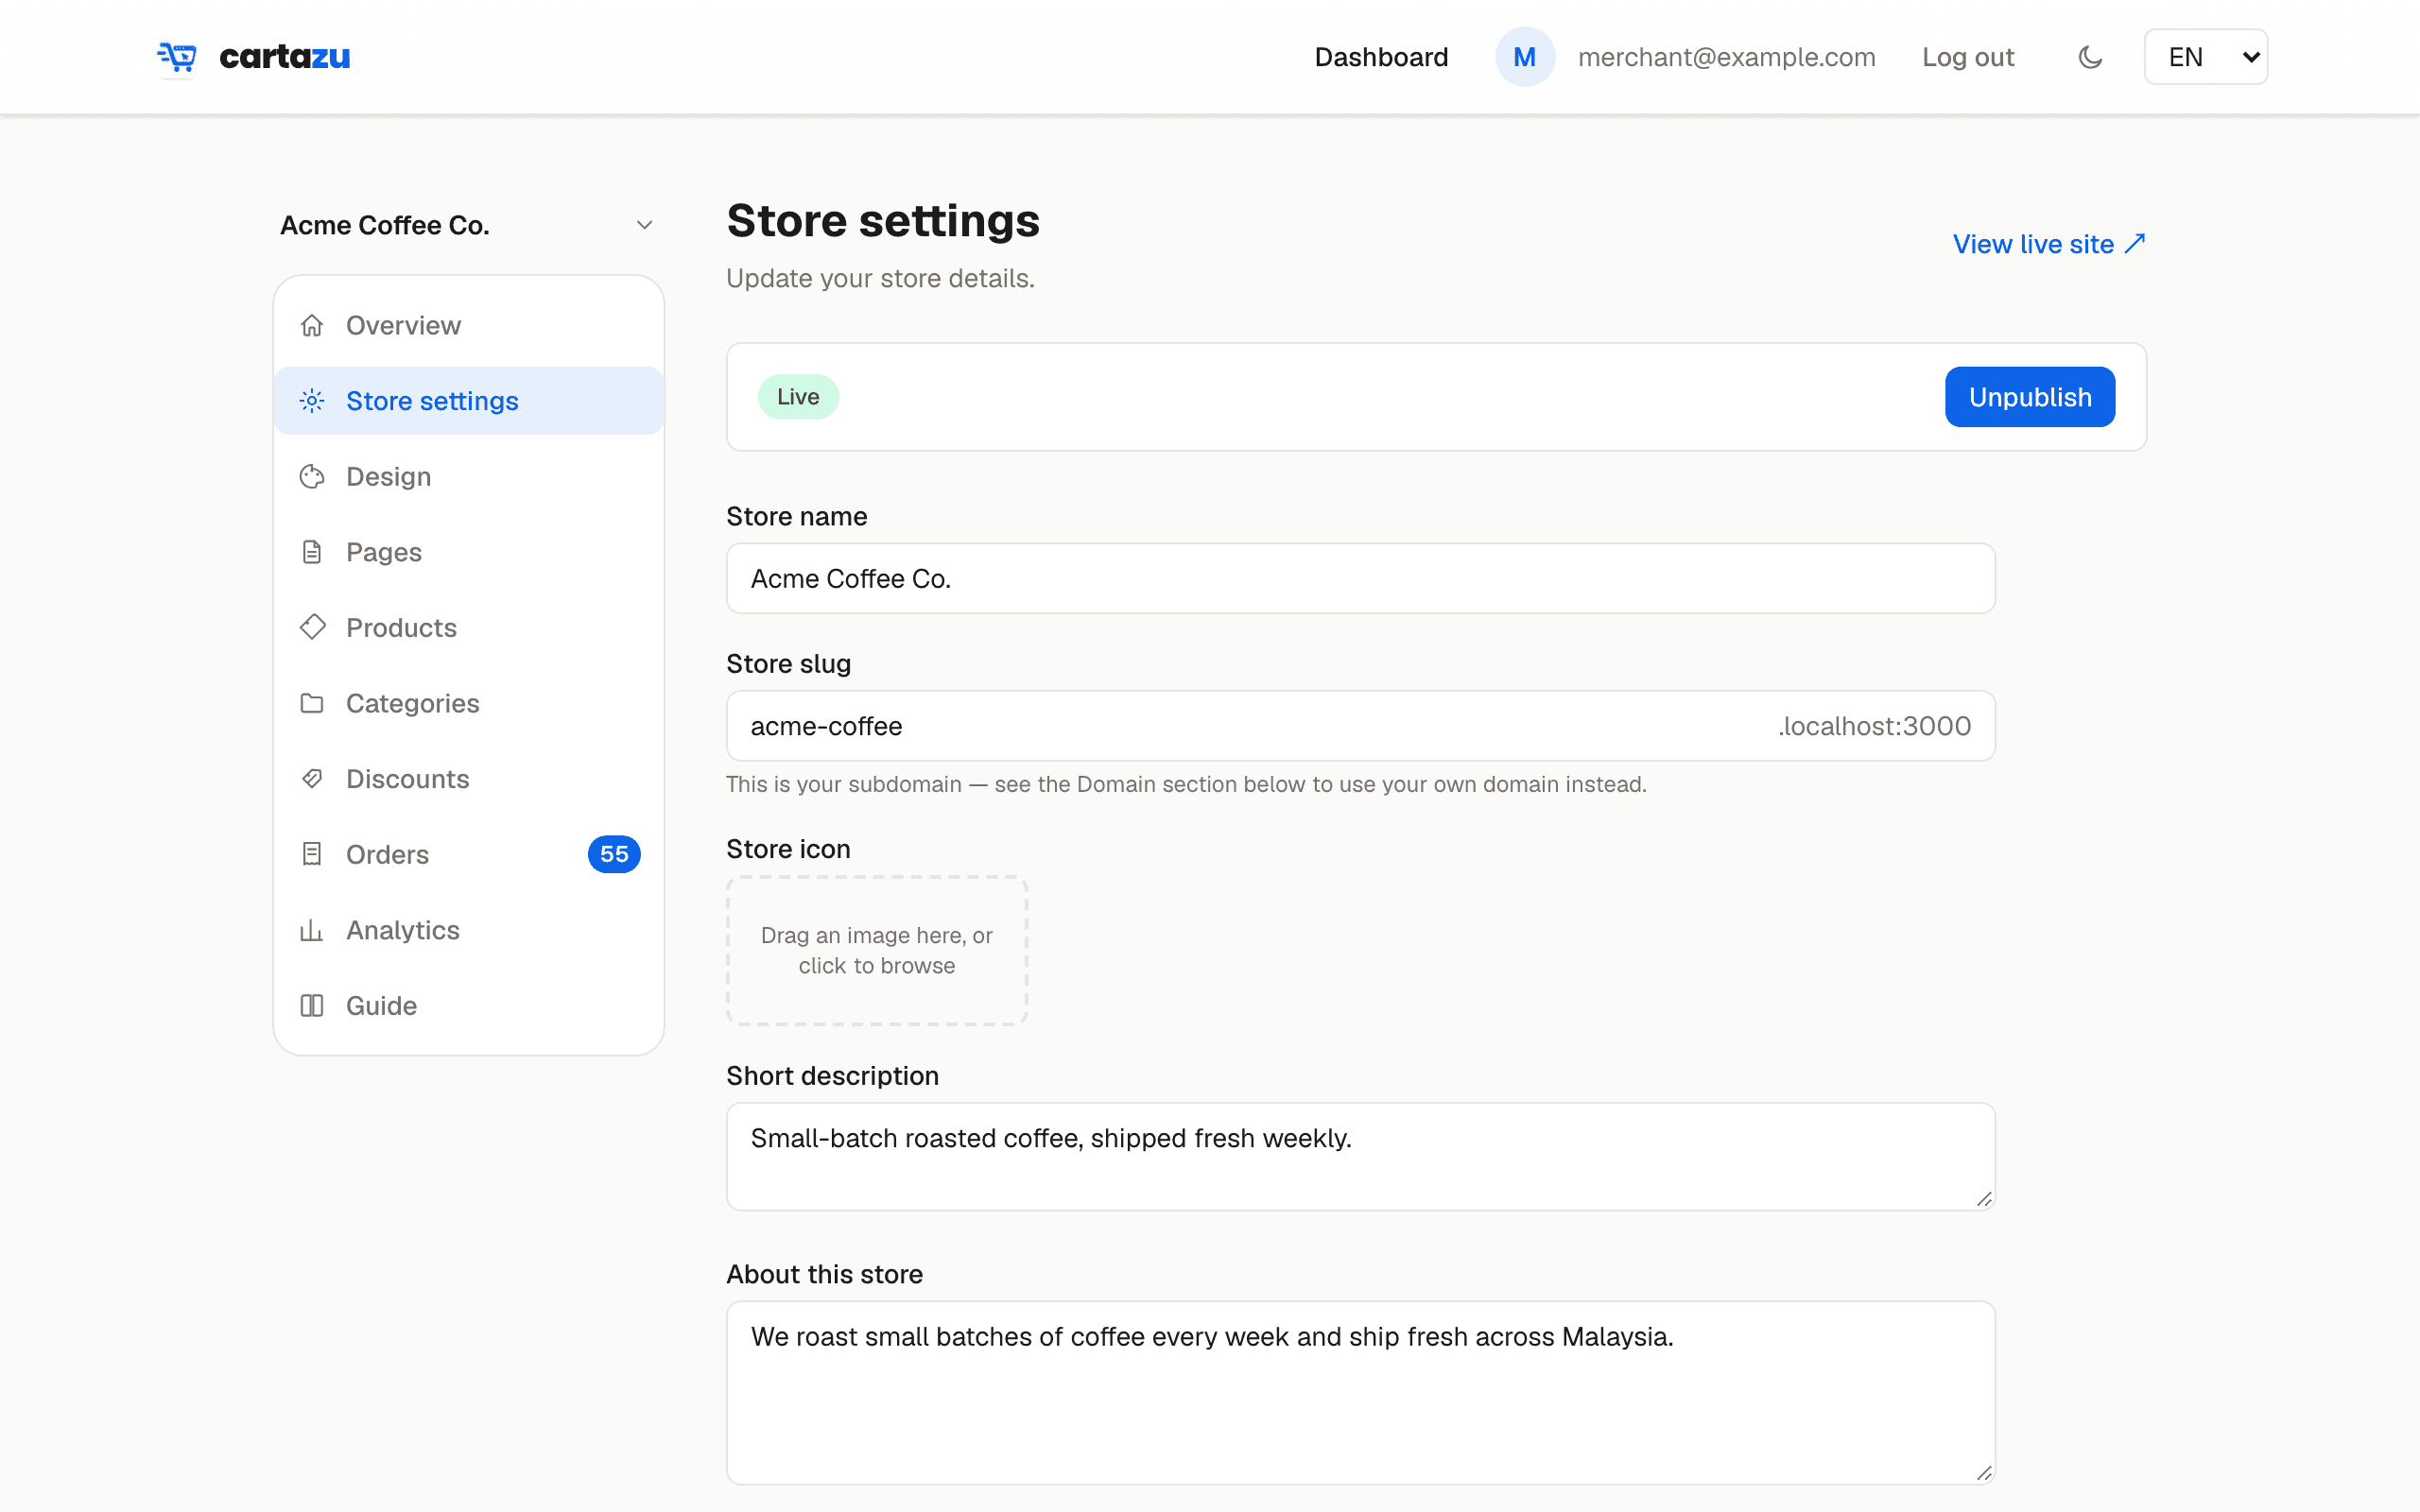Click the Discounts ticket icon
Screen dimensions: 2420x1512
[x=312, y=779]
